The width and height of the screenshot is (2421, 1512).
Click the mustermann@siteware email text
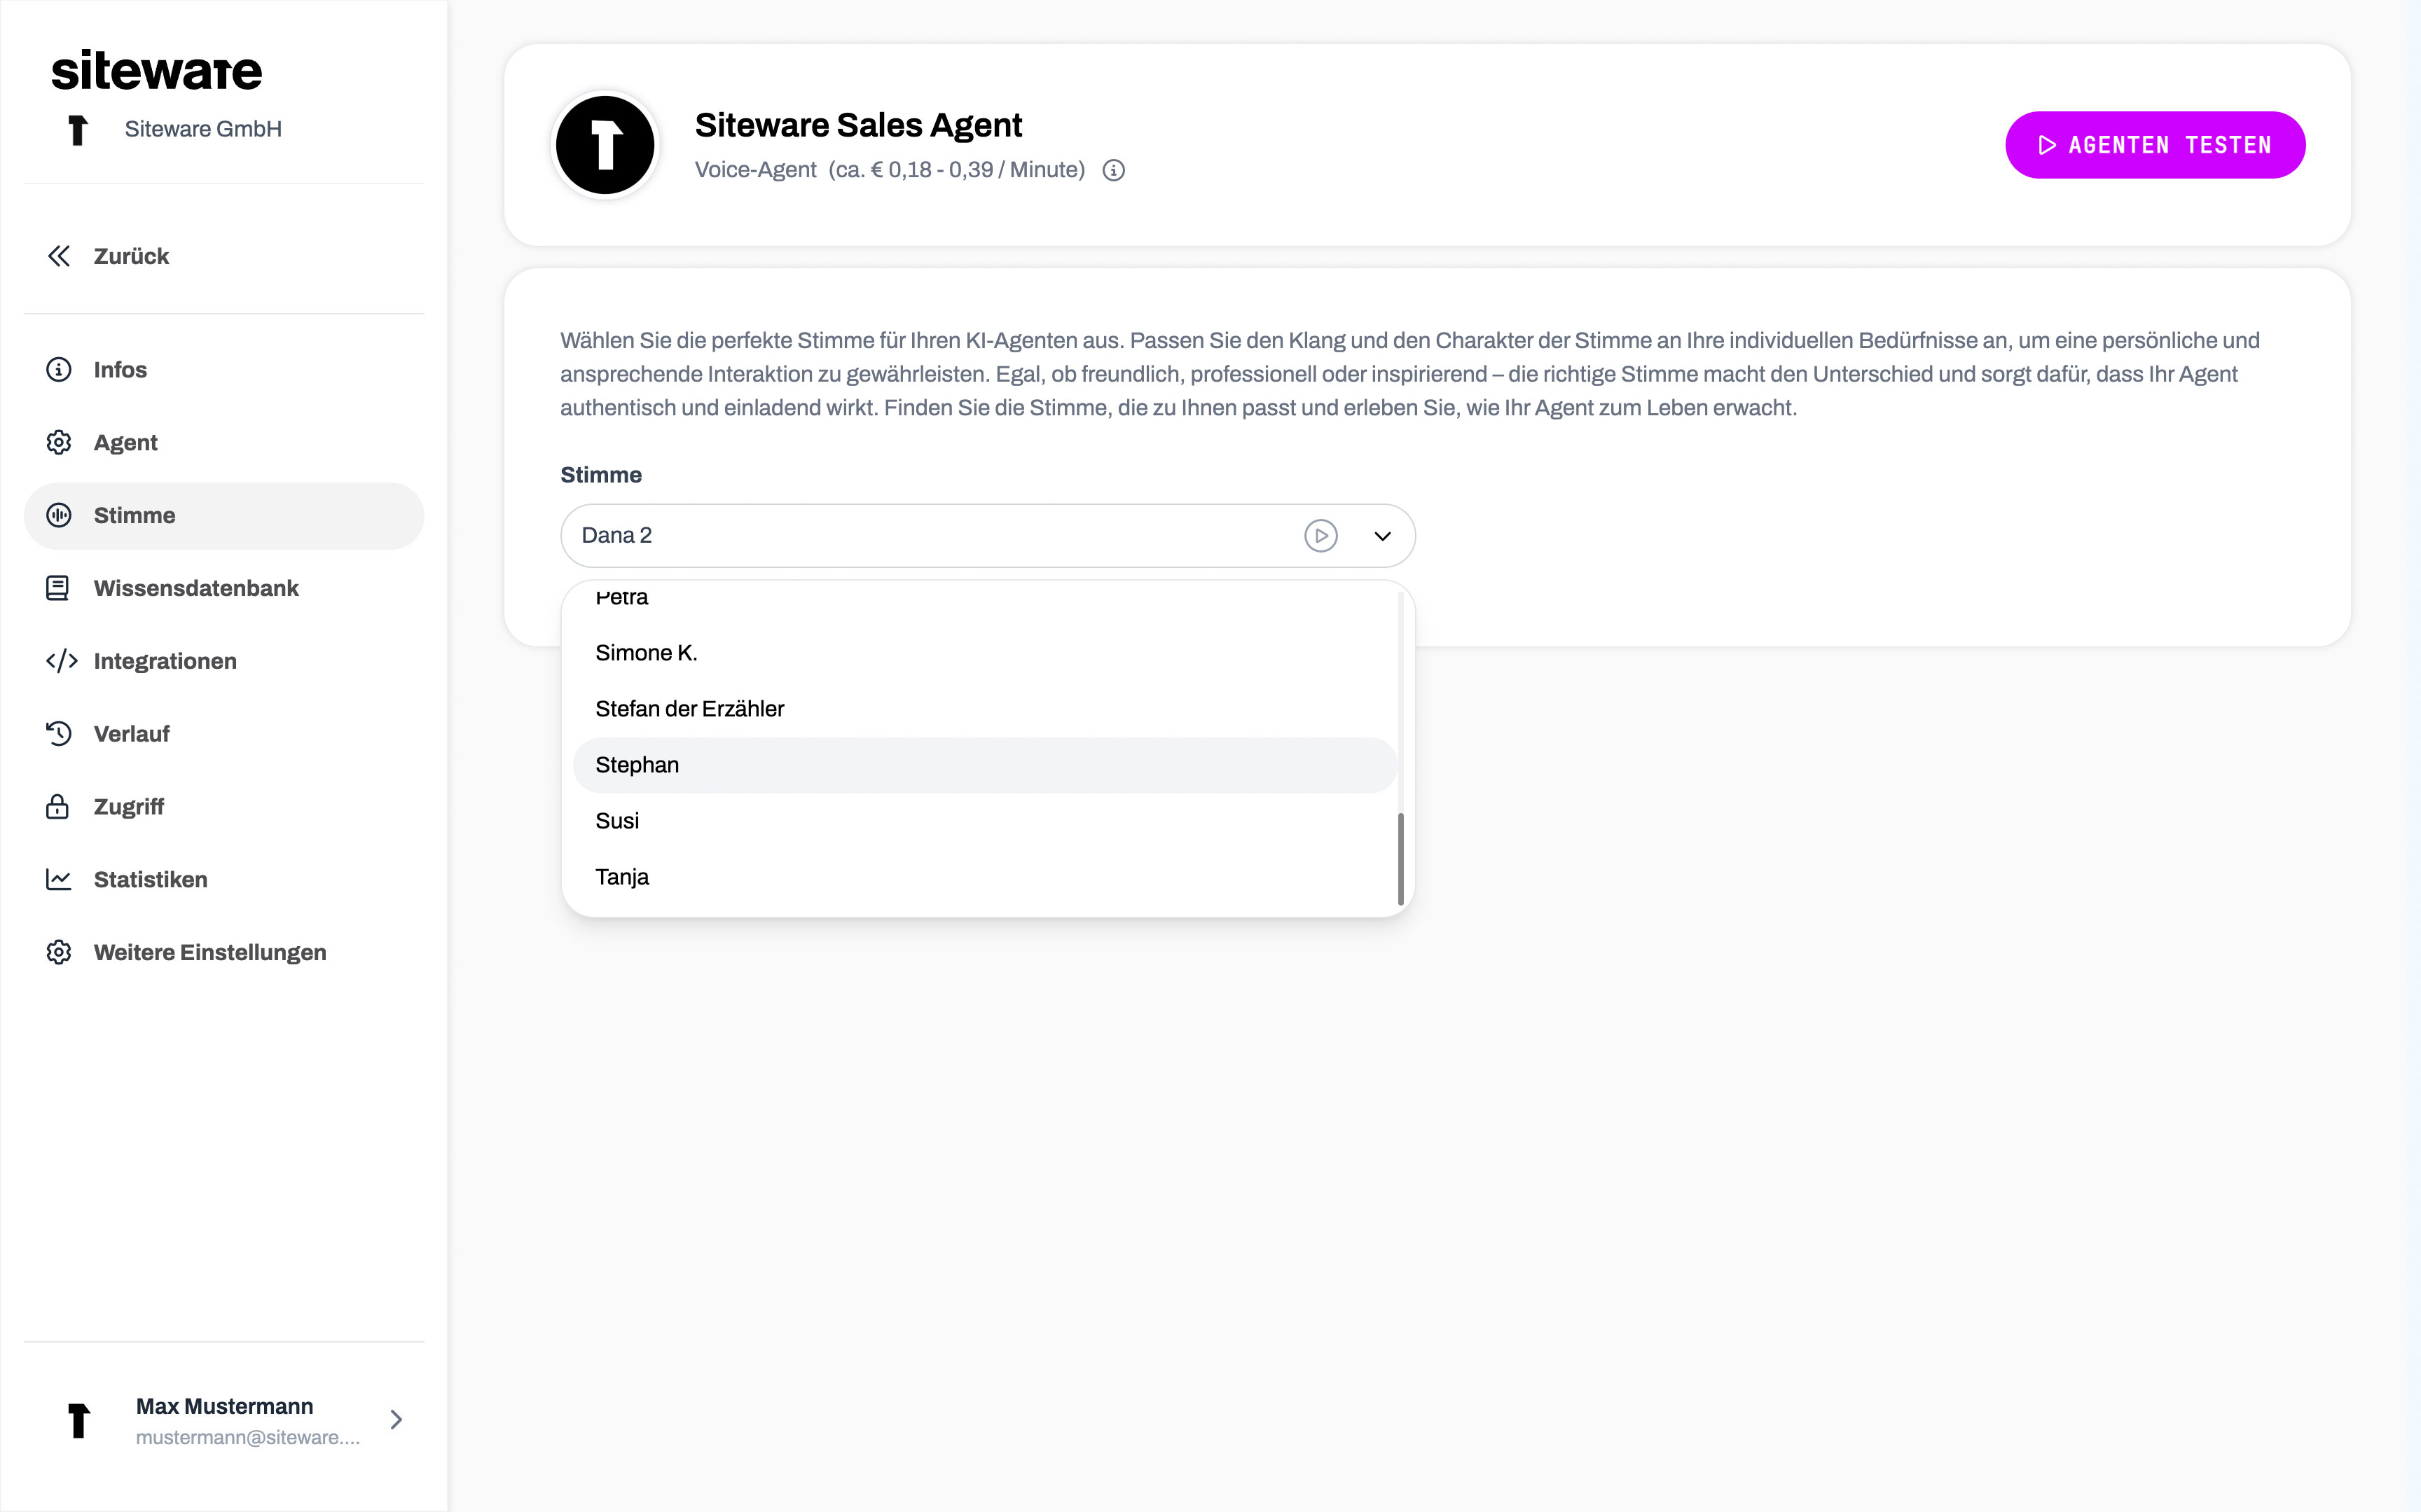[248, 1438]
